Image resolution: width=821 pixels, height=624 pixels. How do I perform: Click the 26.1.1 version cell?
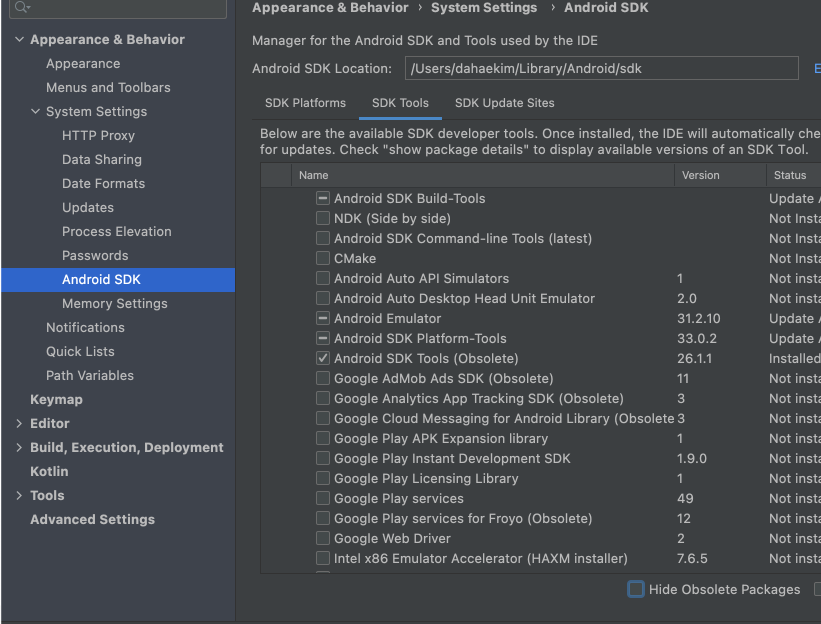(x=694, y=359)
